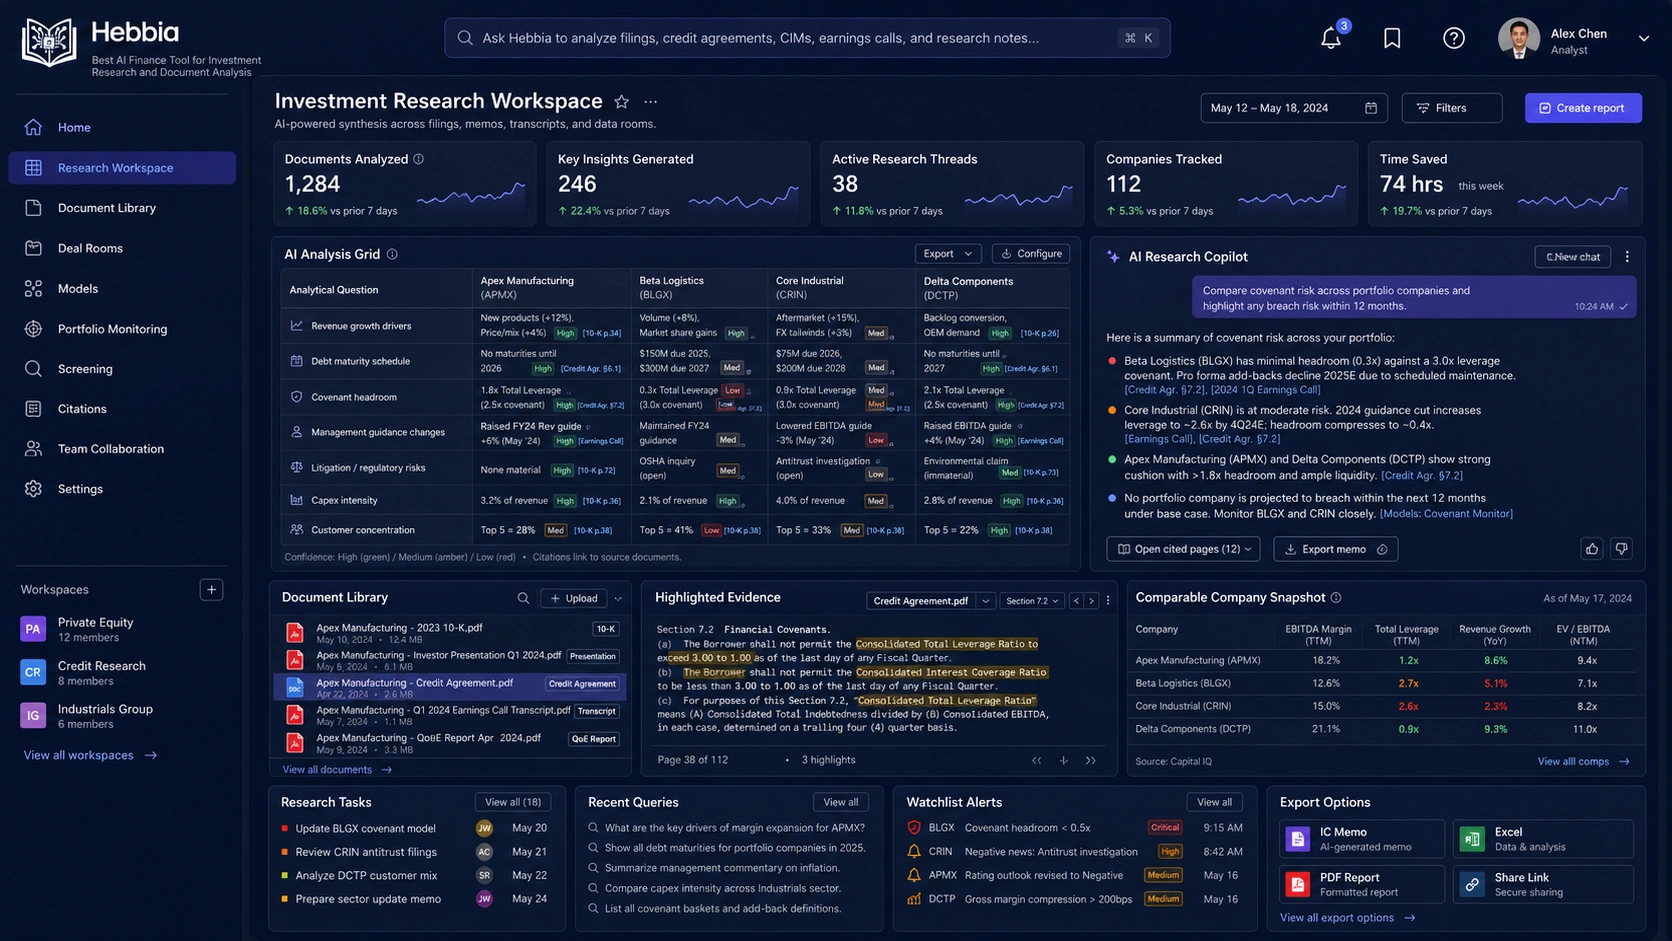Screen dimensions: 1672x941
Task: Jump to previous highlight page arrows
Action: tap(1037, 760)
